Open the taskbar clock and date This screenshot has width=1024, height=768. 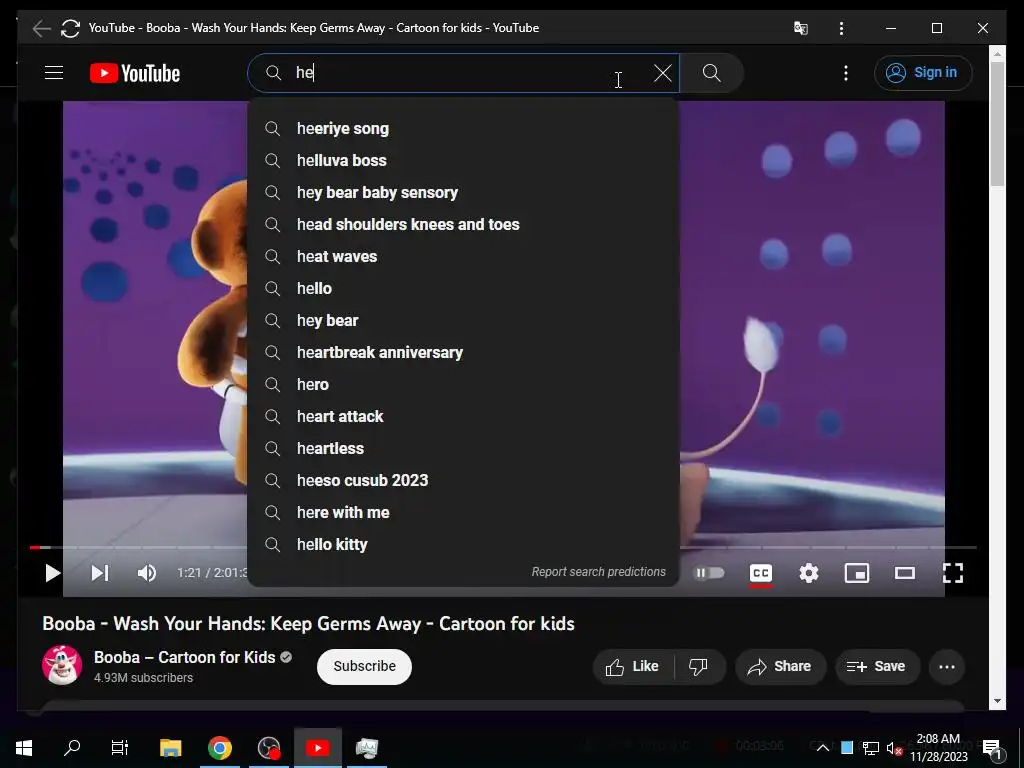tap(938, 748)
